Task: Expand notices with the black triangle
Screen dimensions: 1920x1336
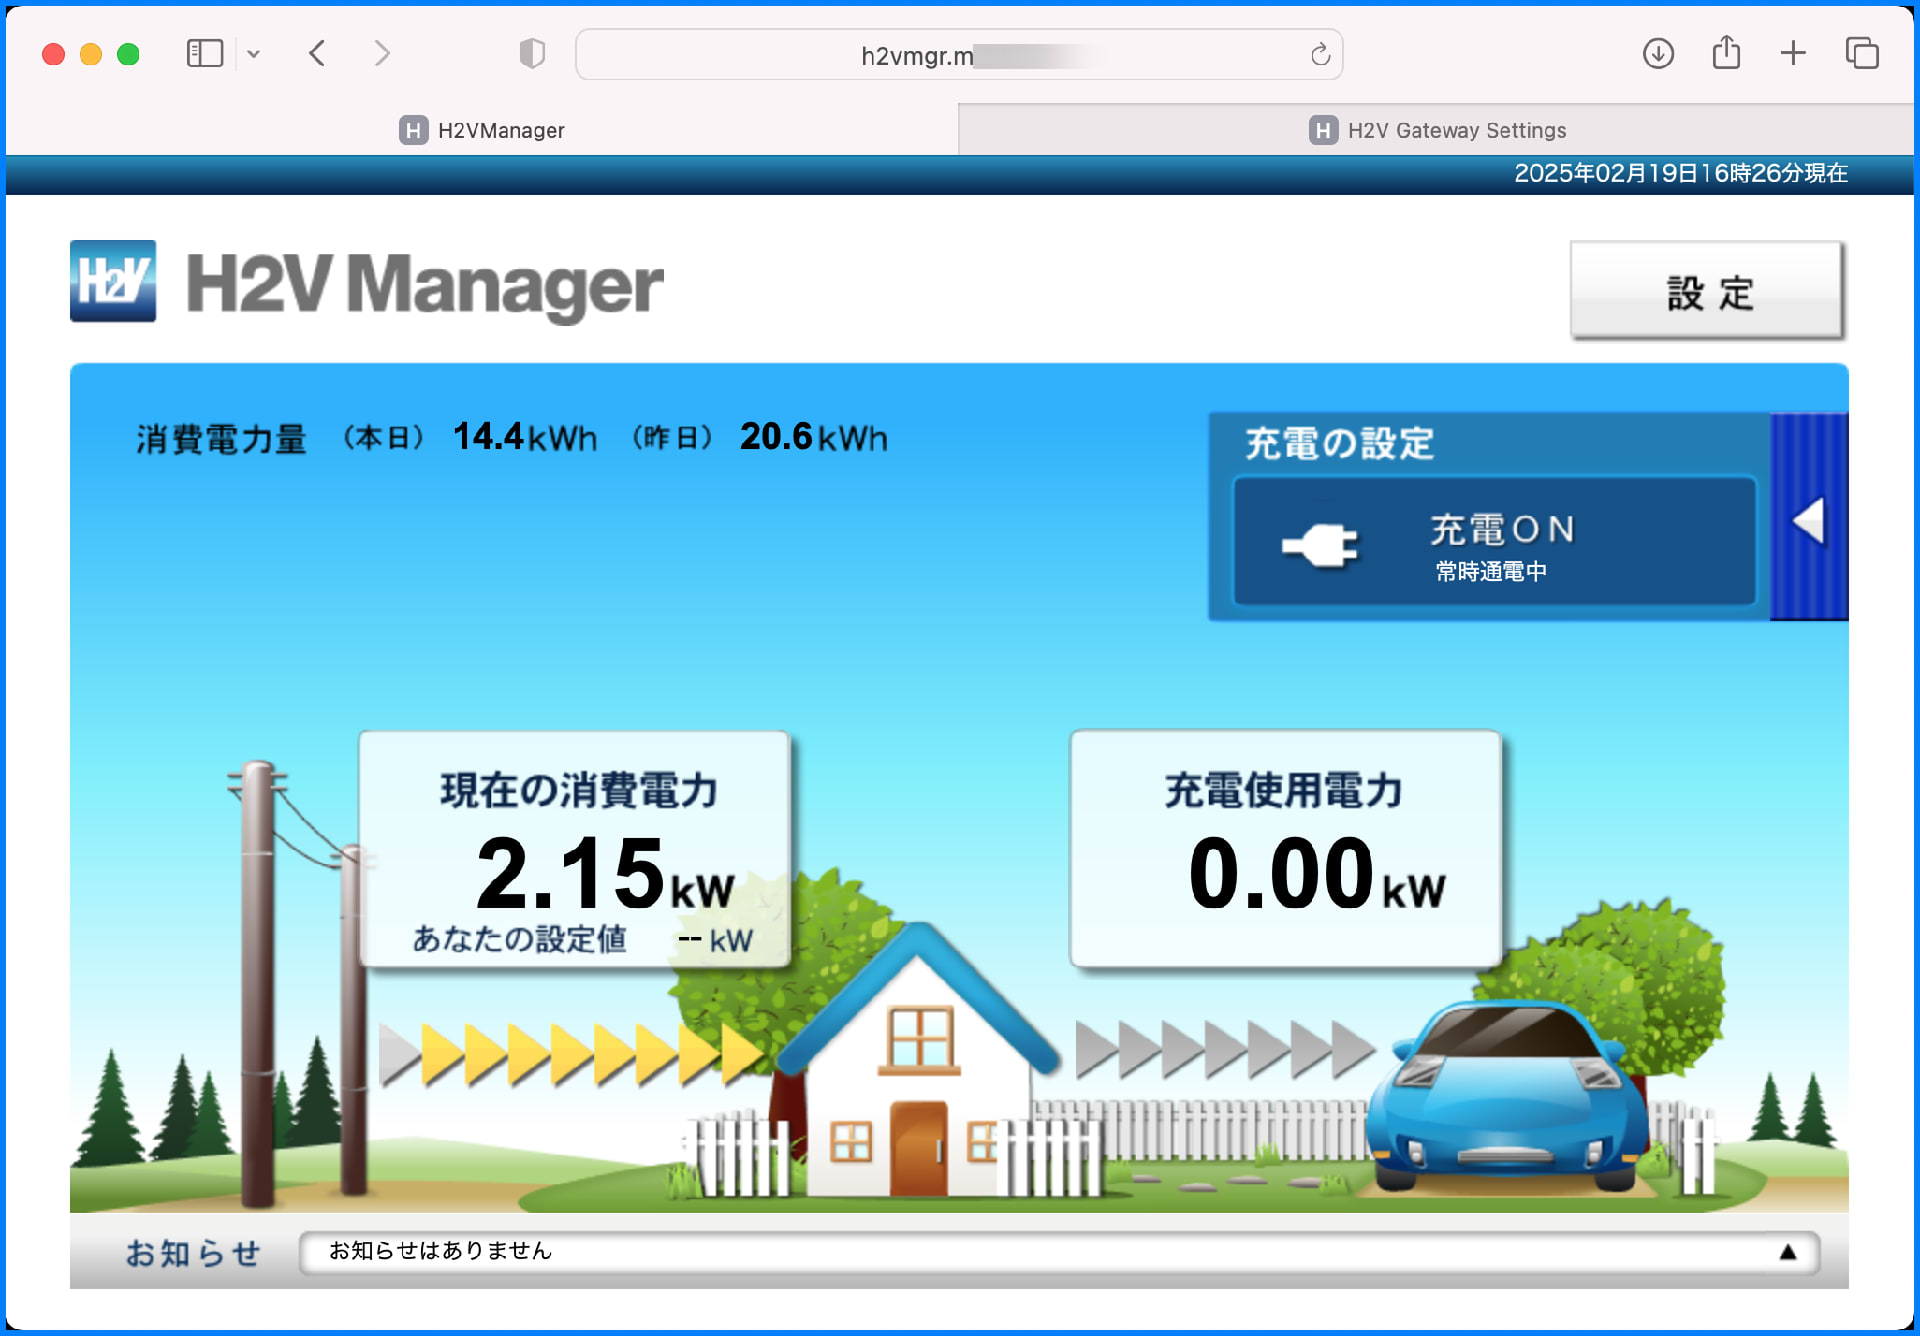Action: 1788,1252
